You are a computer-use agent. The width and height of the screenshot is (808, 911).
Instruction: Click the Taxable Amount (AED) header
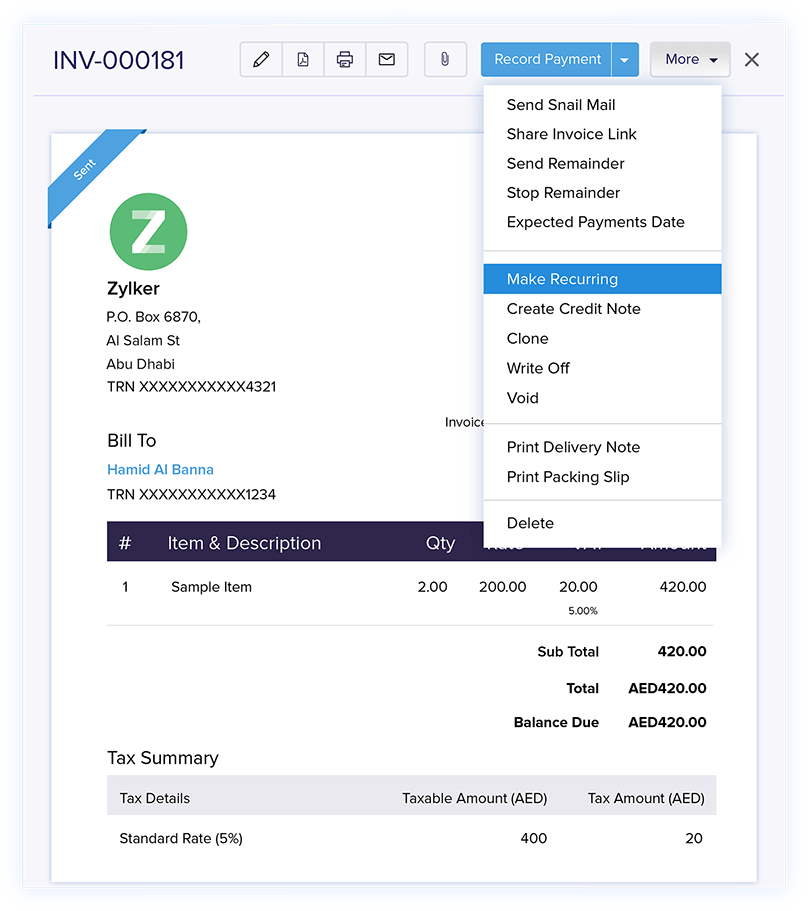[475, 798]
